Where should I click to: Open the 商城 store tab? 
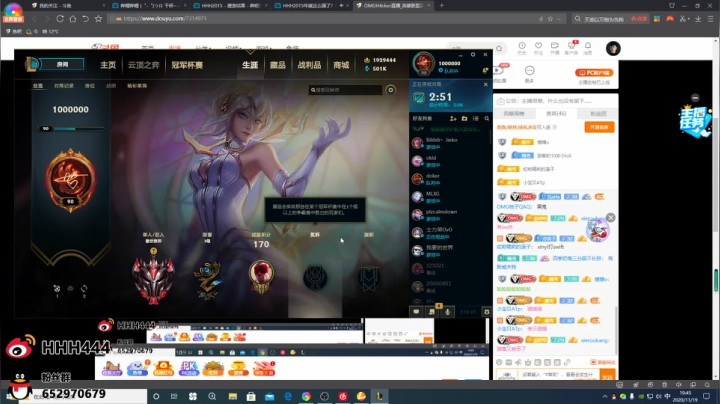click(x=341, y=65)
